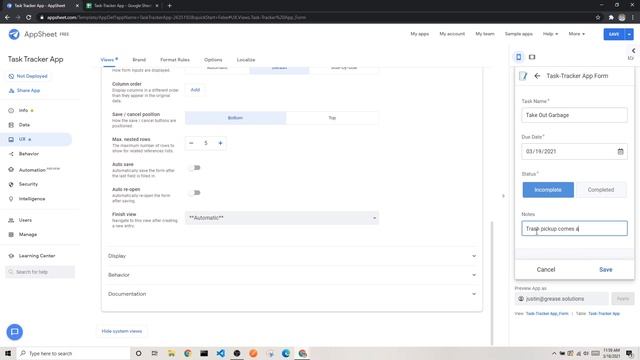
Task: Set Status to Completed
Action: click(x=600, y=190)
